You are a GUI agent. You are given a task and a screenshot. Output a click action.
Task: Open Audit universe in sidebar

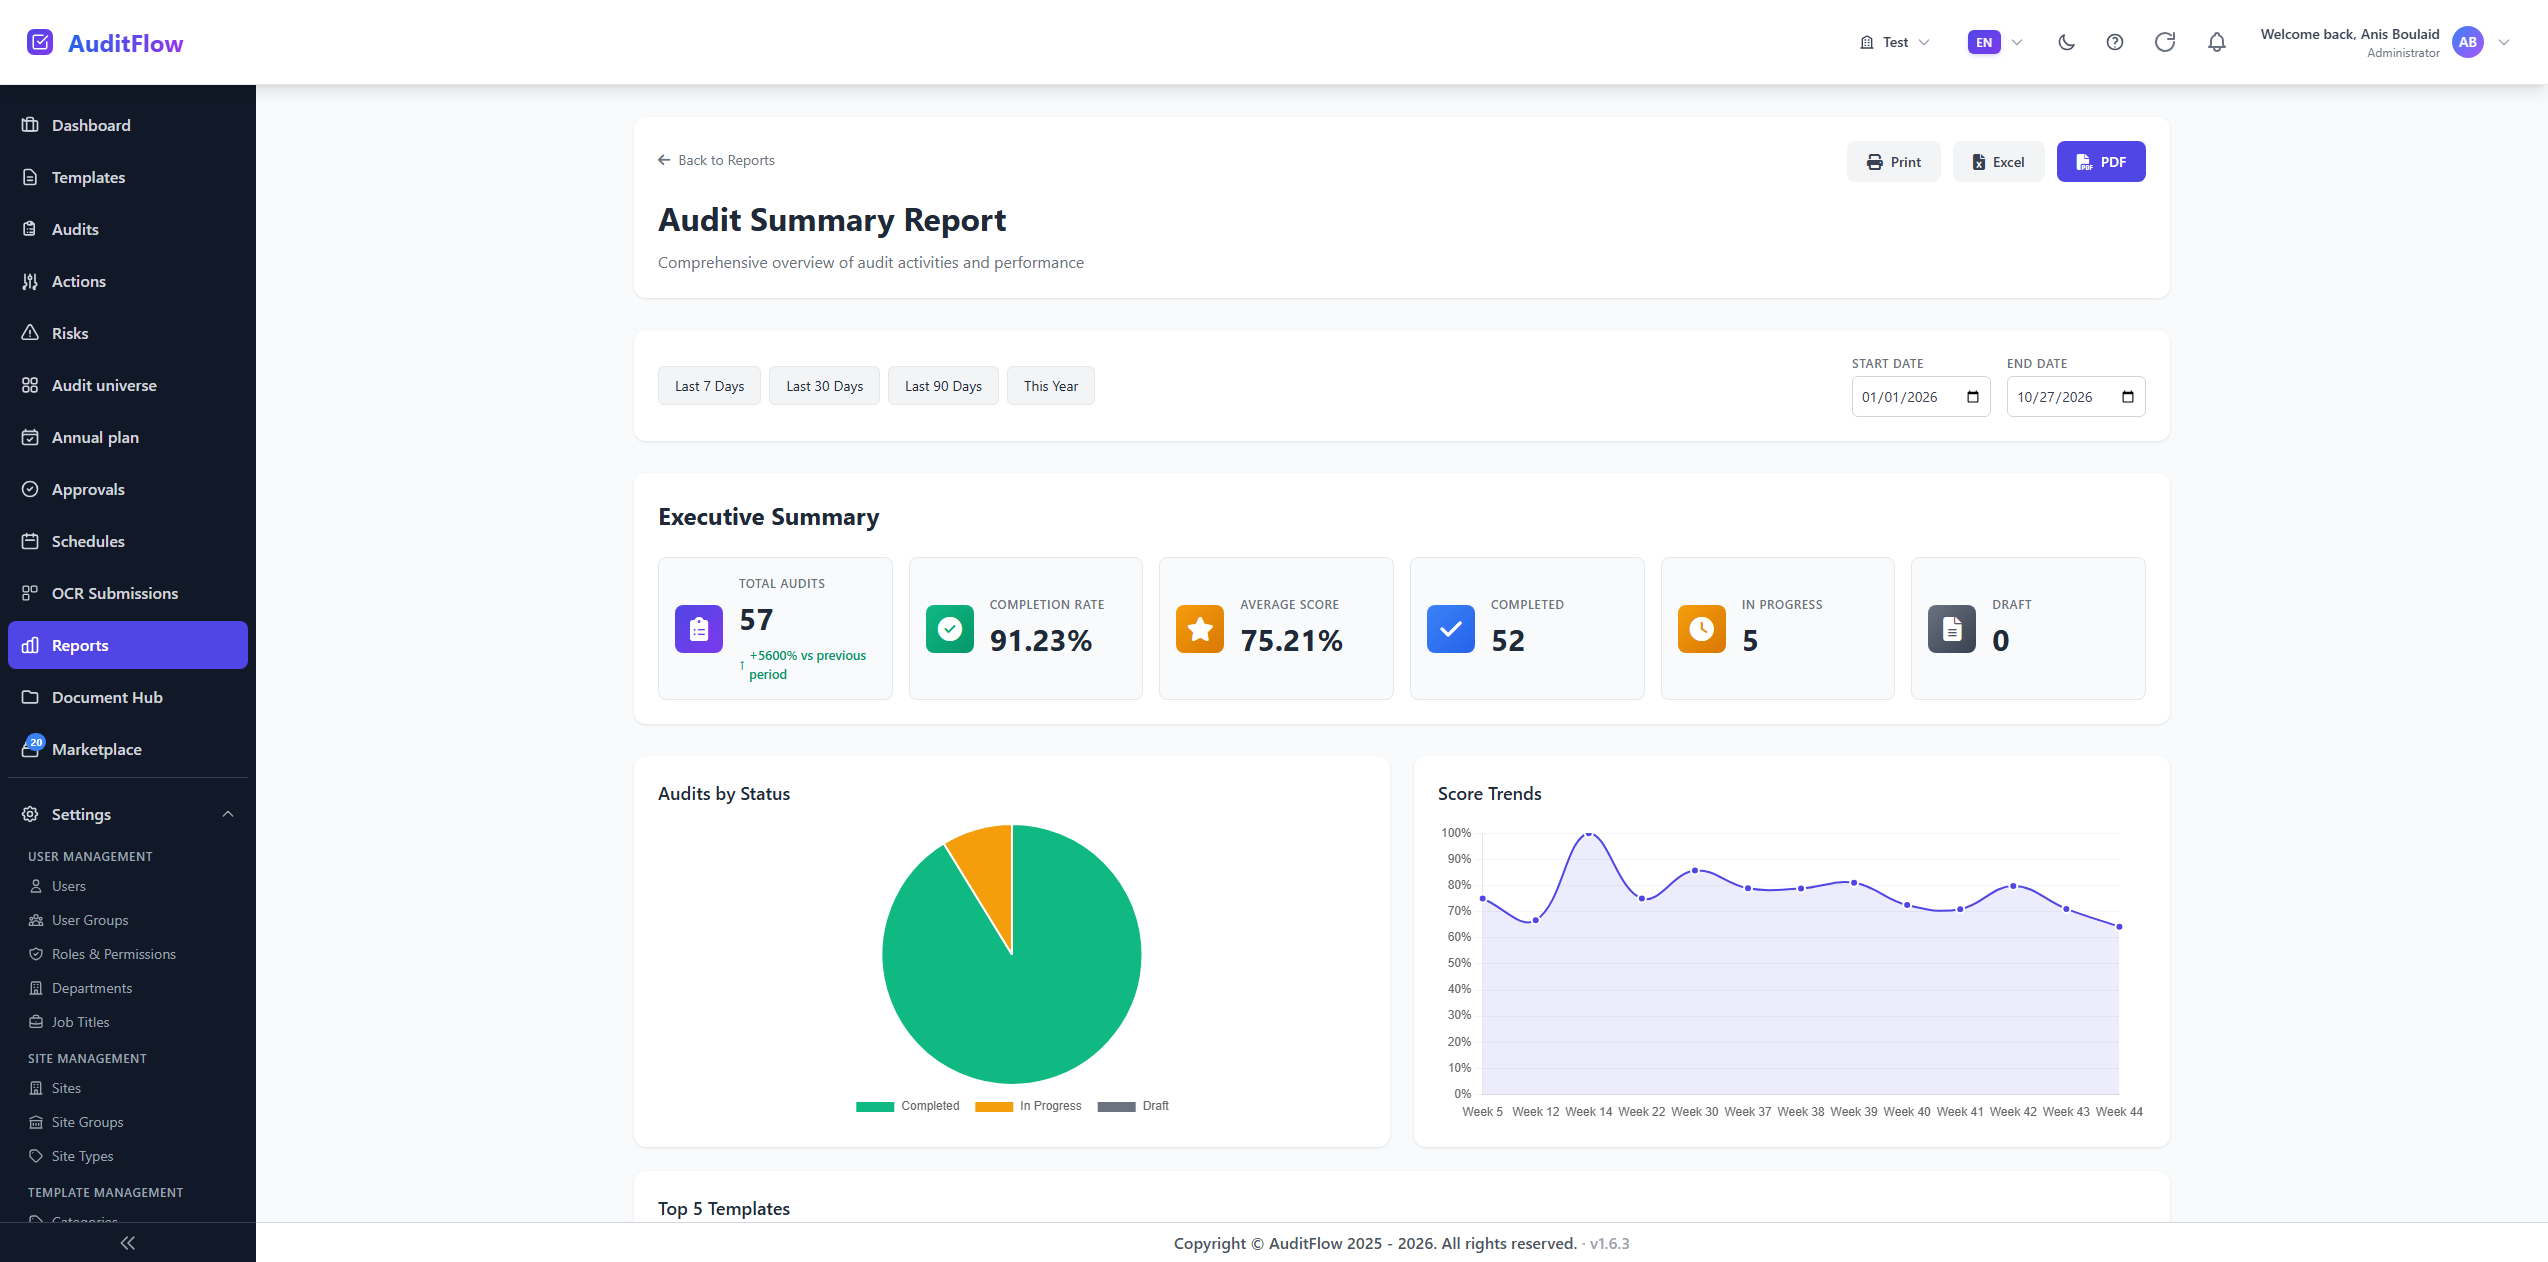128,385
